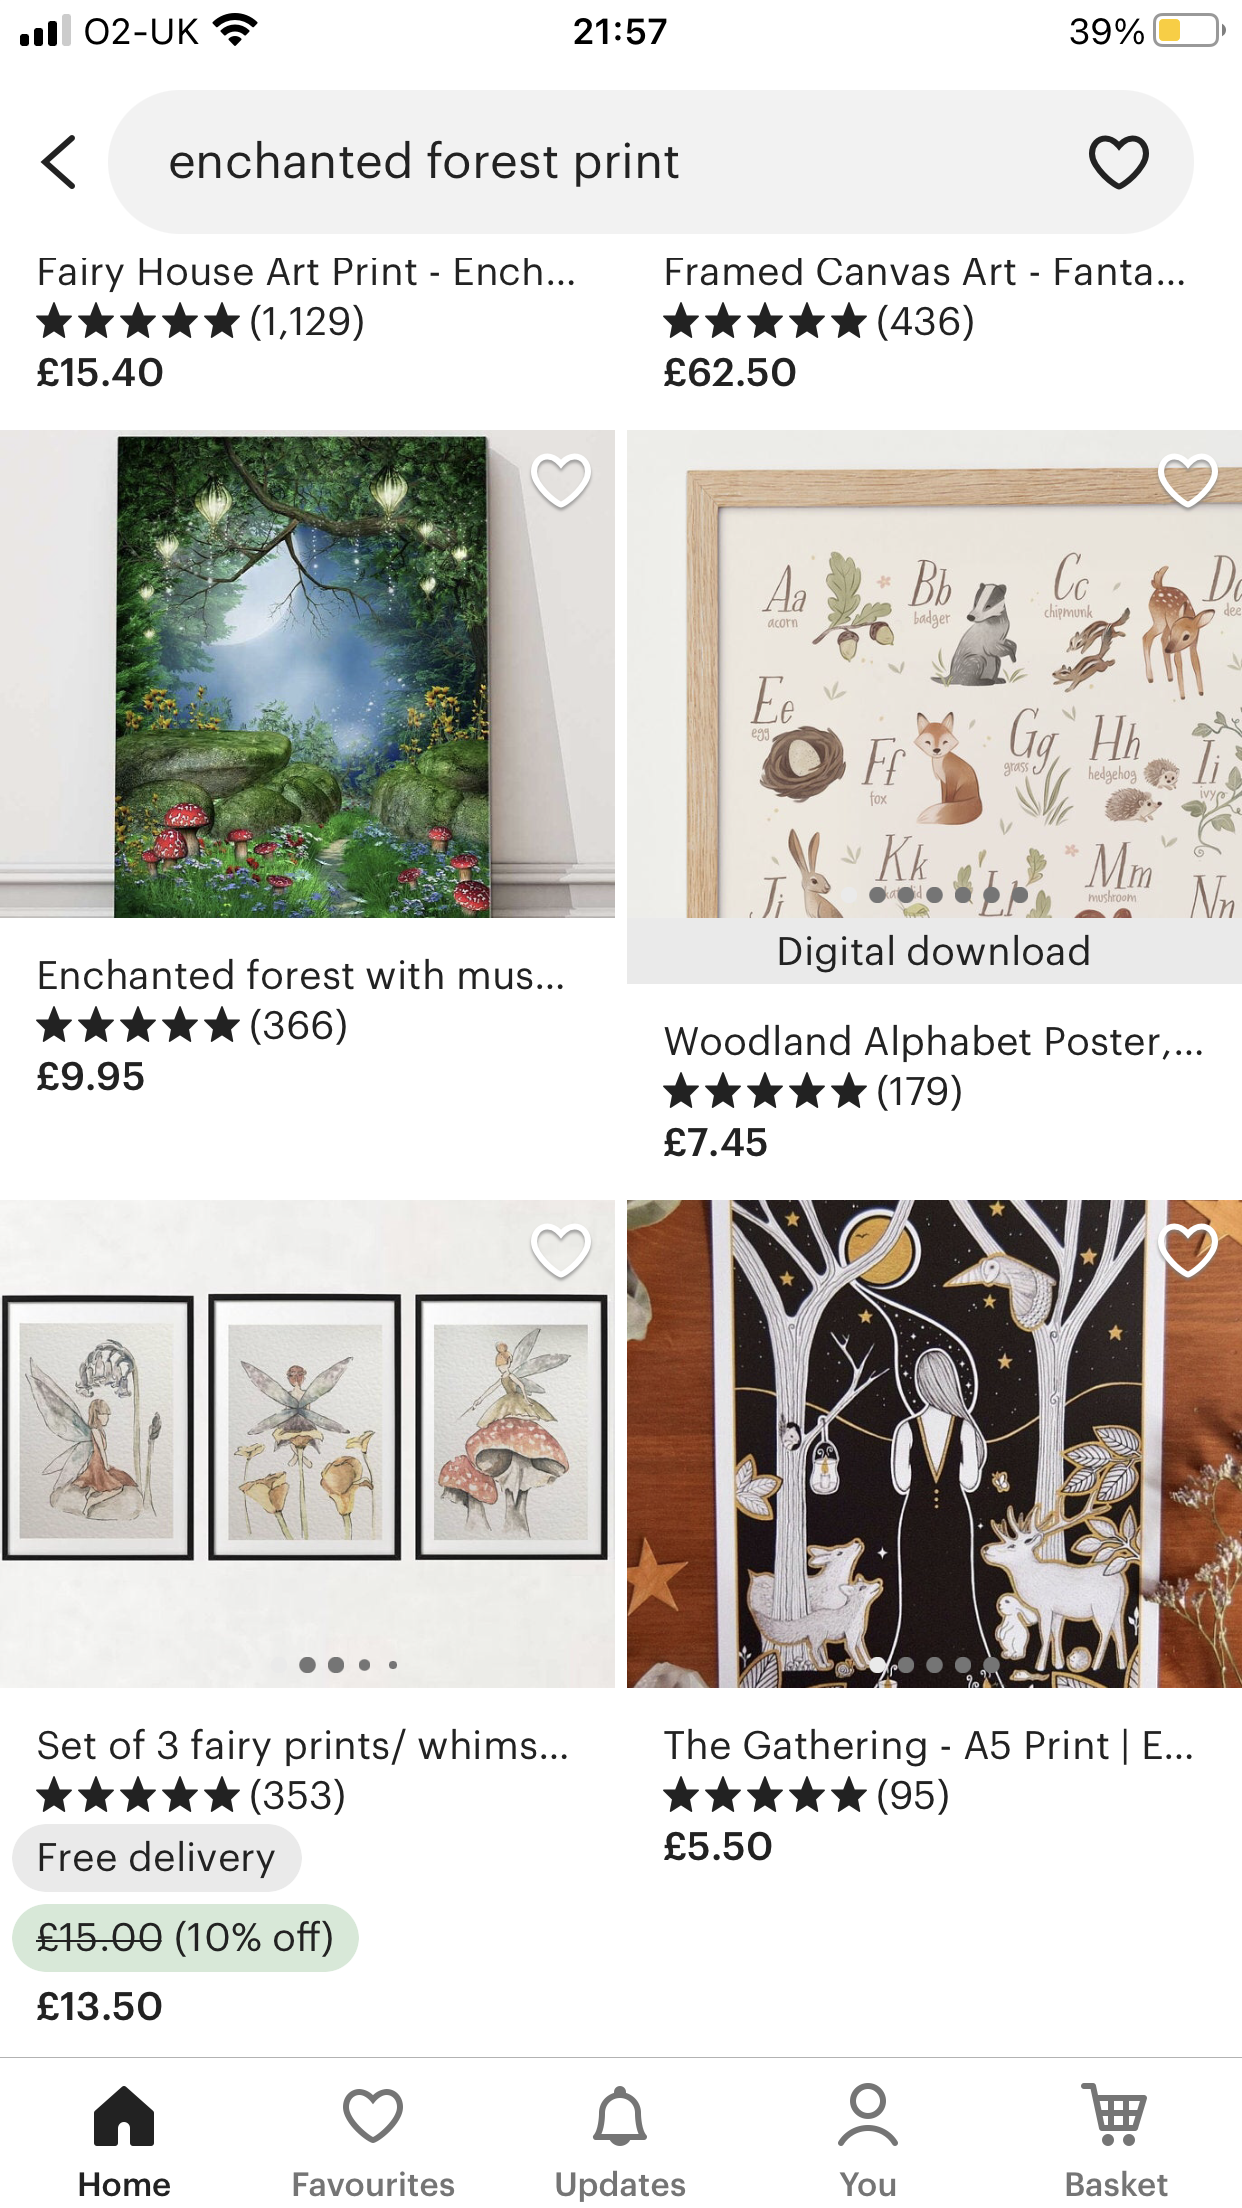This screenshot has height=2208, width=1242.
Task: Favourite the Woodland Alphabet Poster
Action: pyautogui.click(x=1187, y=481)
